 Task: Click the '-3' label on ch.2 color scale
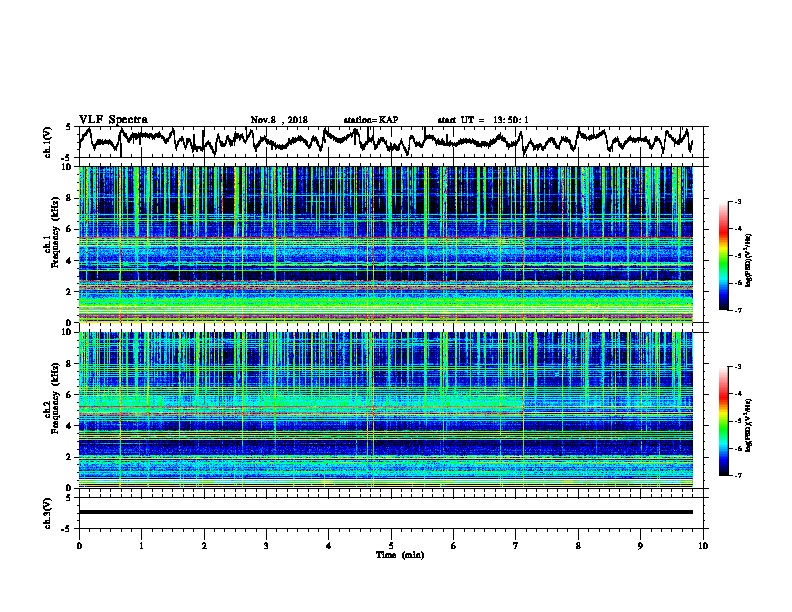738,367
